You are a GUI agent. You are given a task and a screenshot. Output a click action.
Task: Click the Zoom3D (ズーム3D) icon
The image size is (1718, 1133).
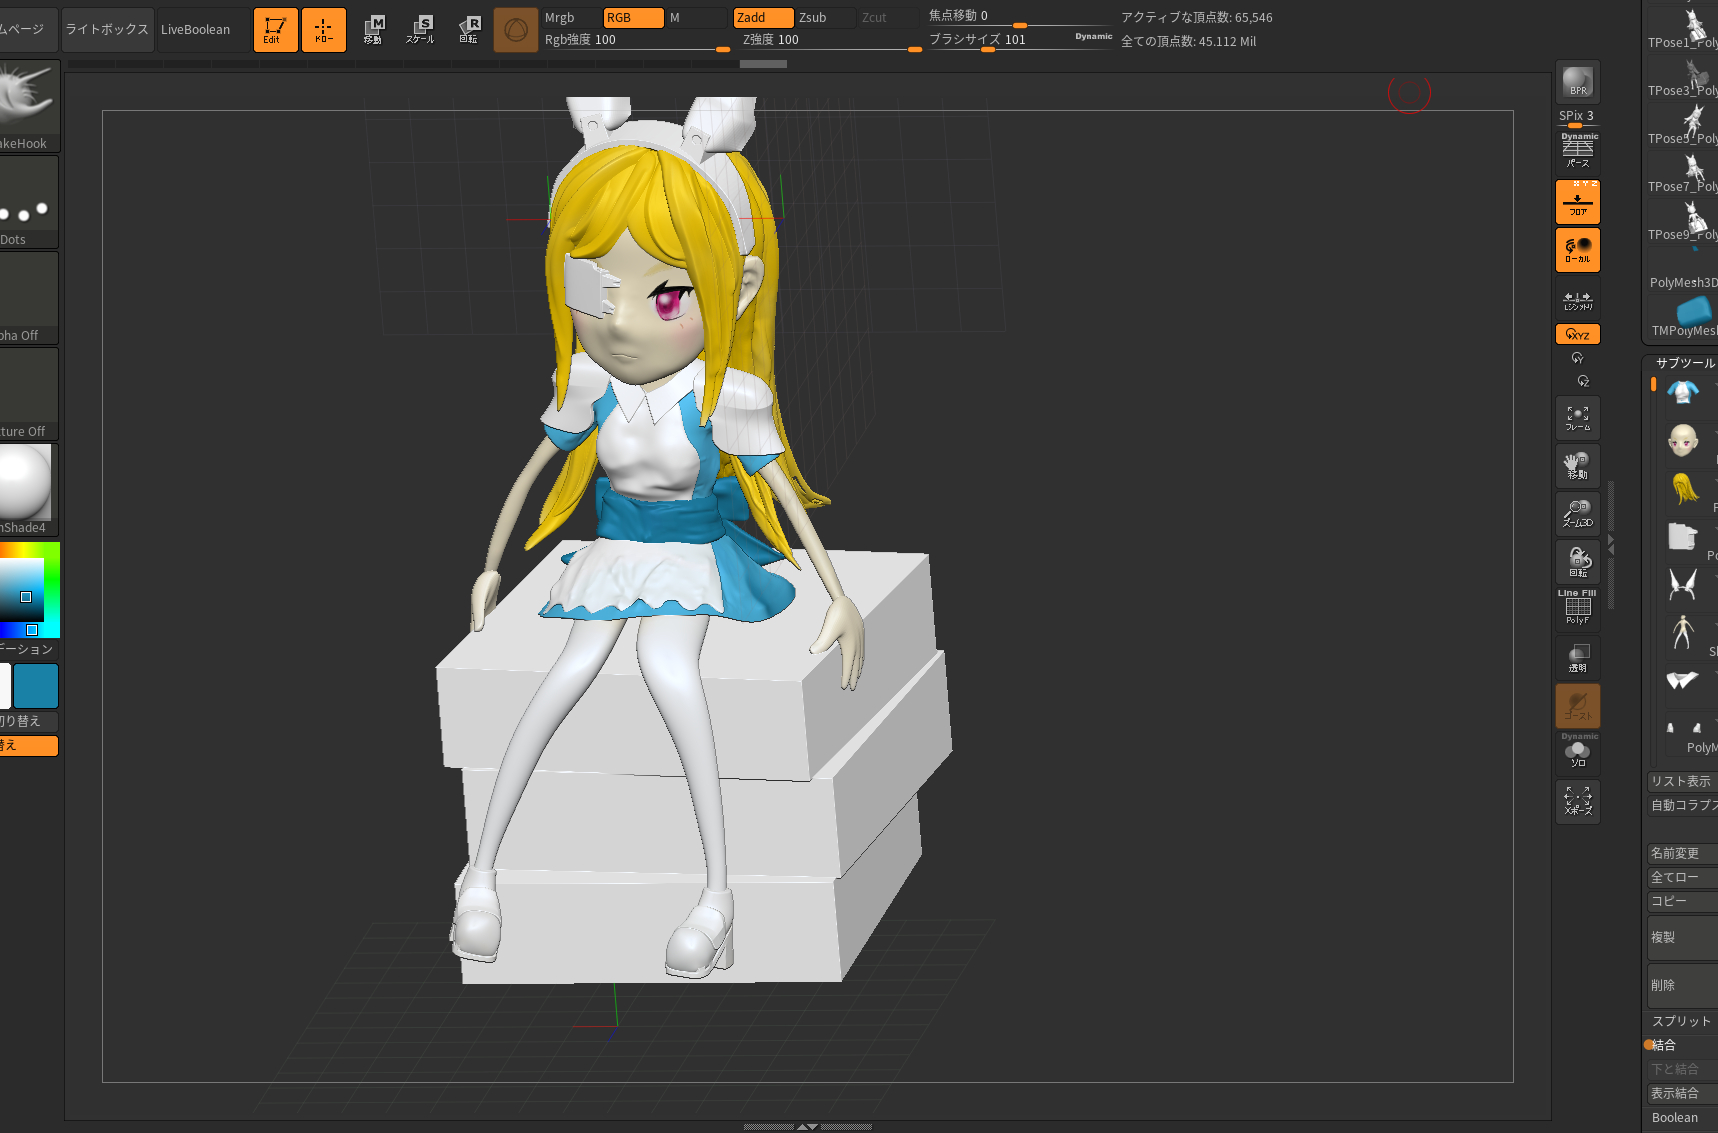1578,514
